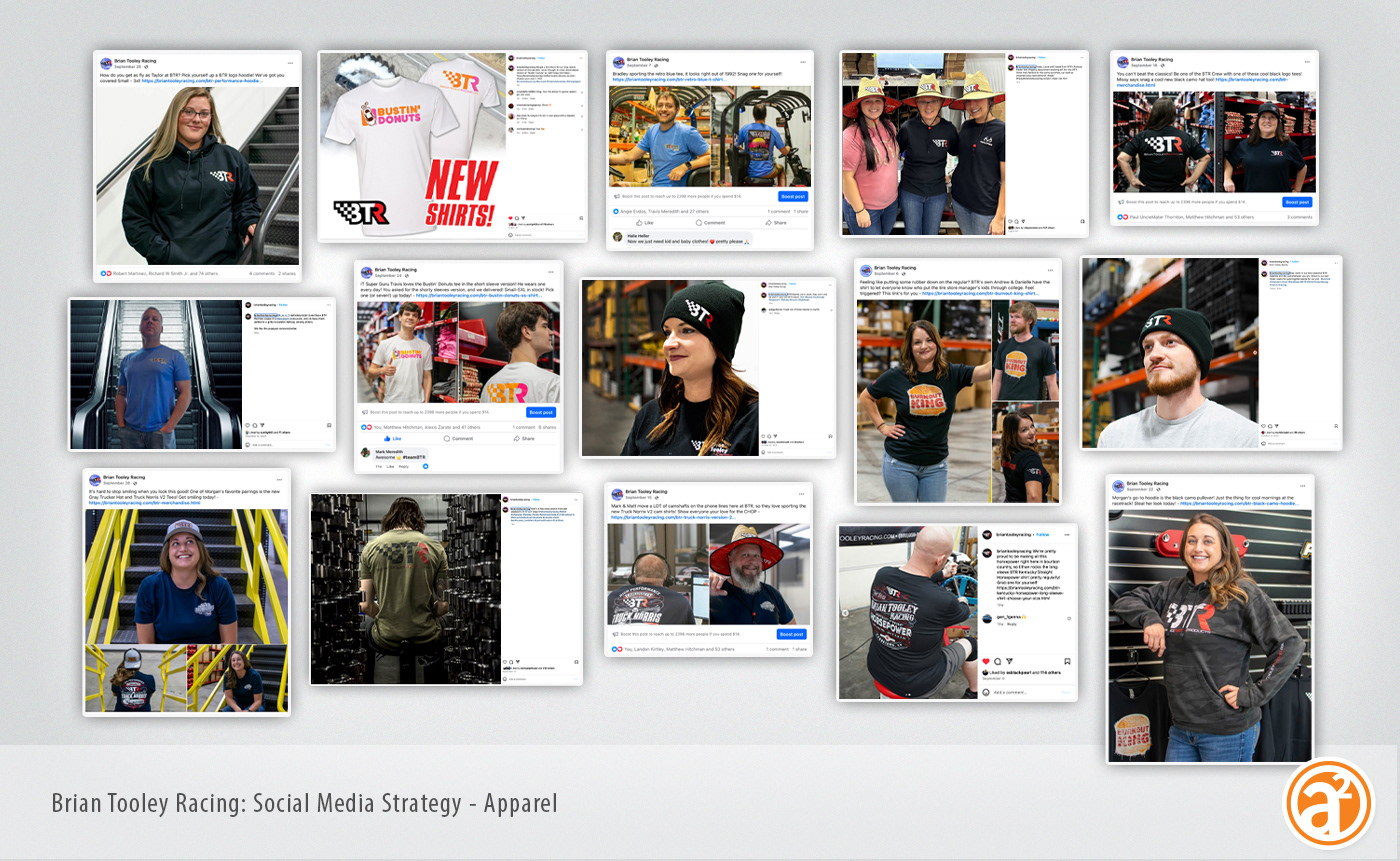Bookmark the bearded man's beanie Instagram post
The height and width of the screenshot is (861, 1400).
pos(1335,424)
